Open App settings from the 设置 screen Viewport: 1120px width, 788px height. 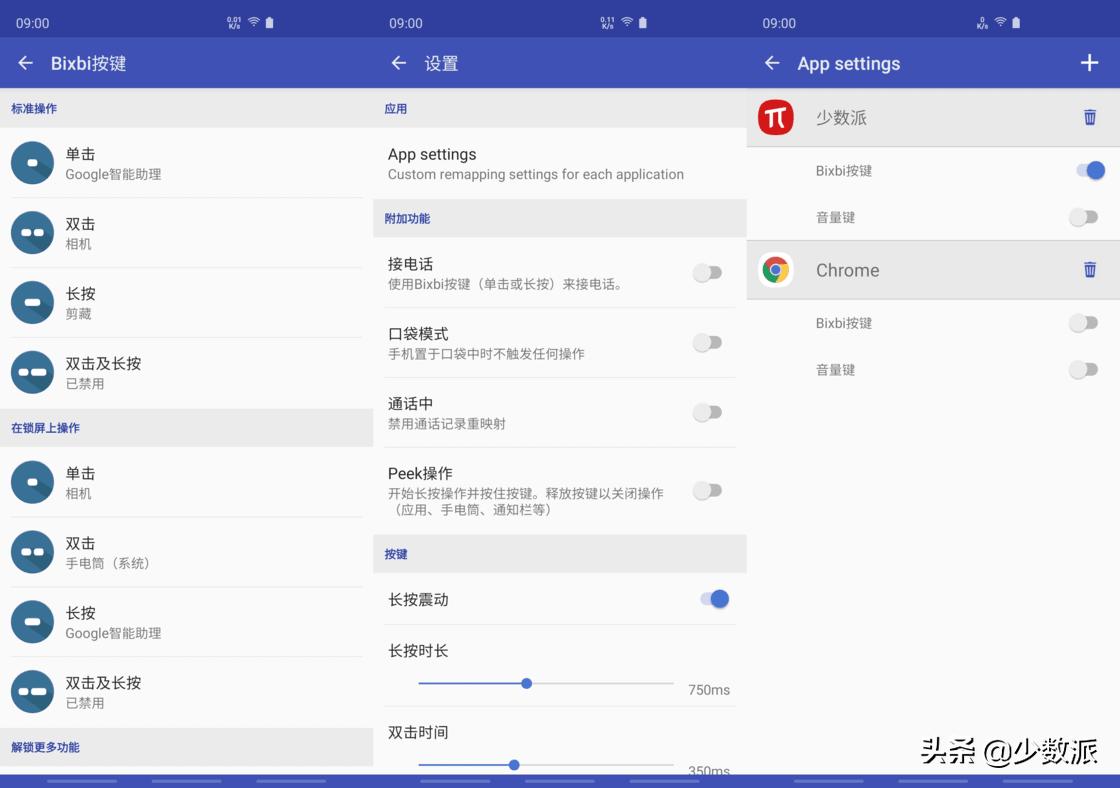coord(560,163)
